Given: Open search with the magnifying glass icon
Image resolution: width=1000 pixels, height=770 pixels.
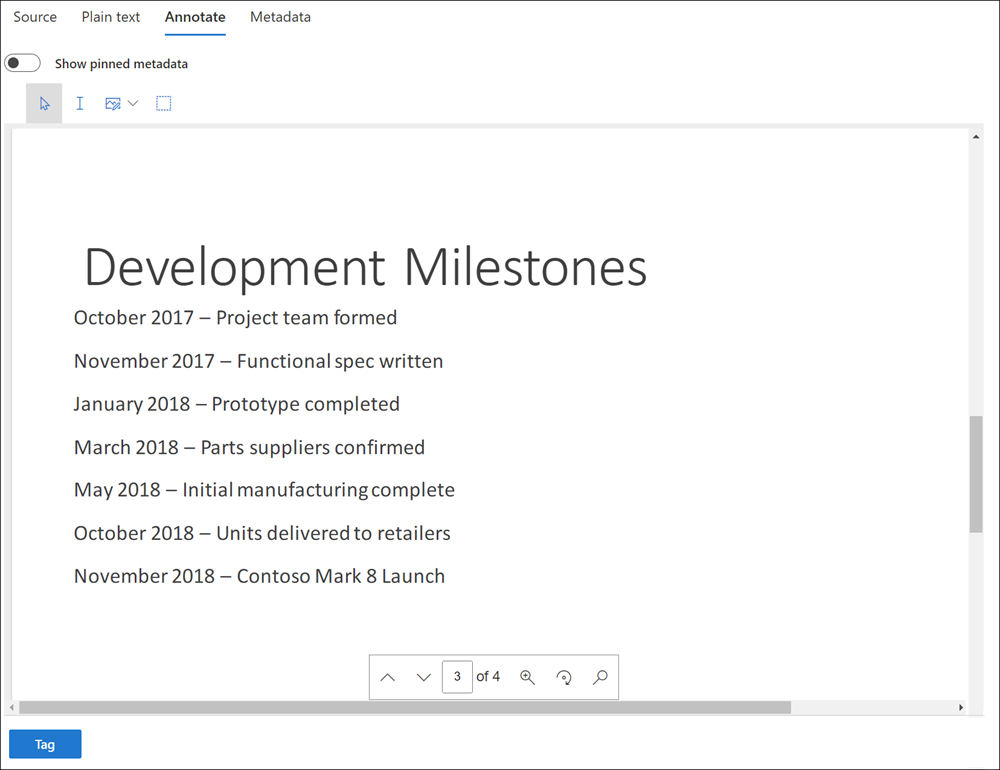Looking at the screenshot, I should [x=600, y=677].
